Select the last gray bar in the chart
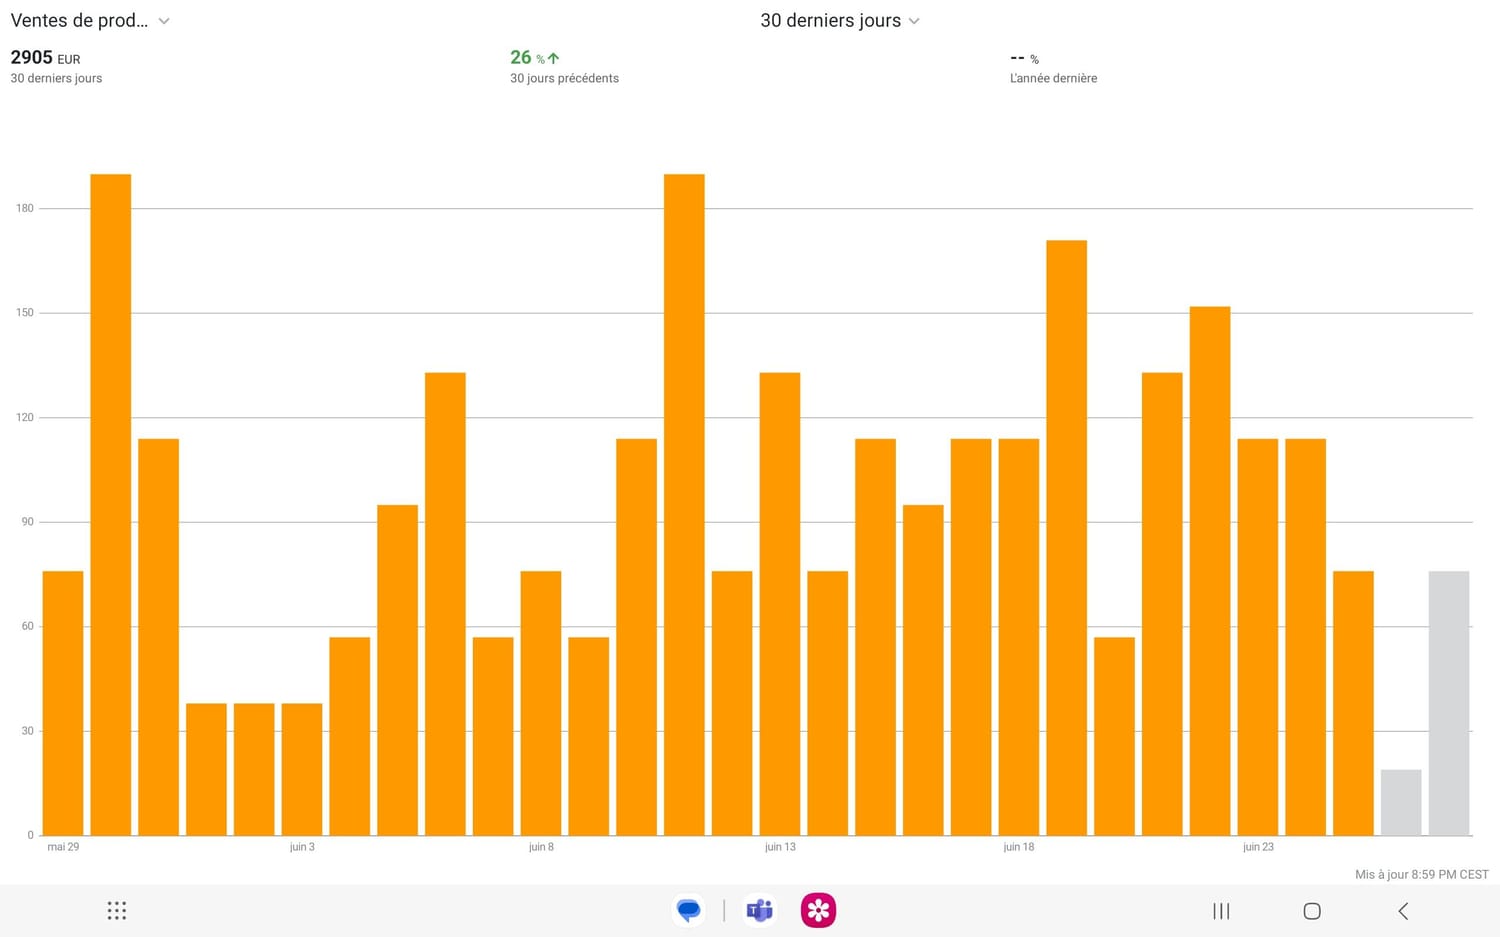 1449,703
